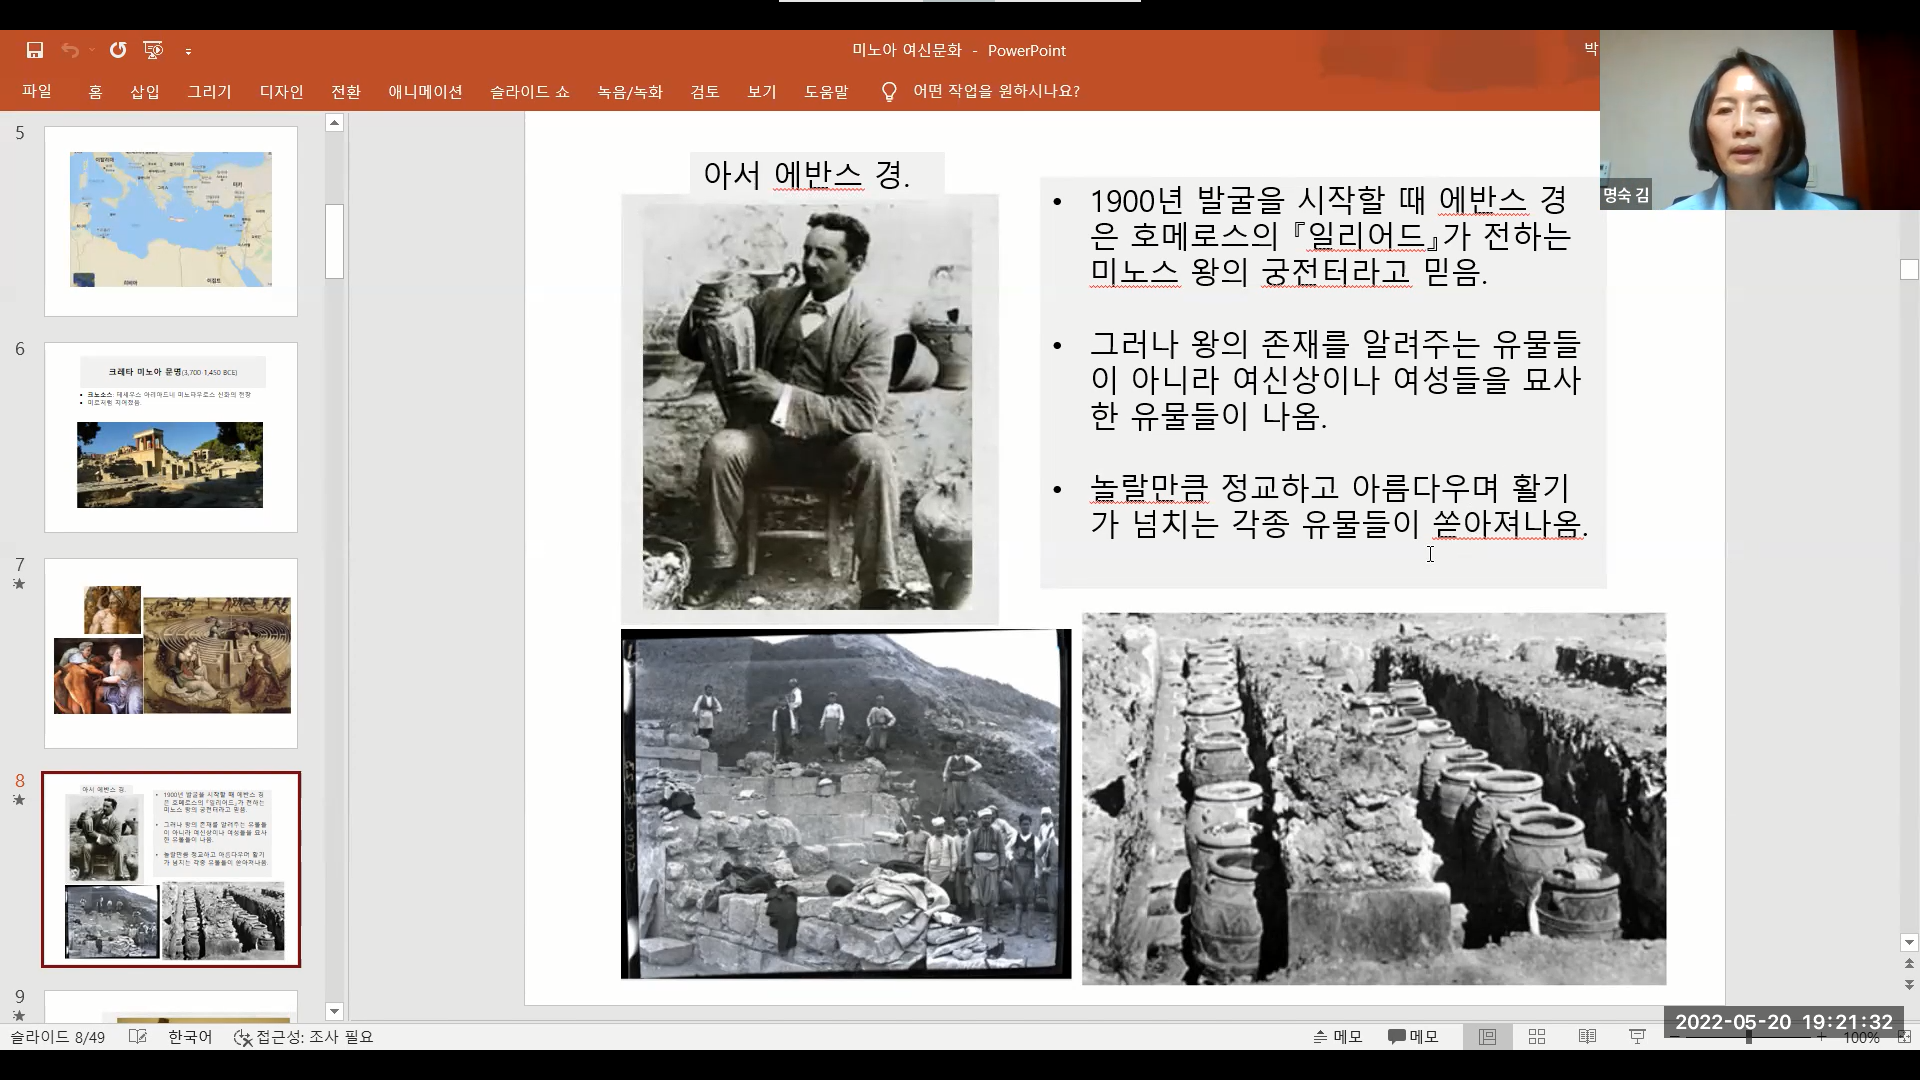Viewport: 1920px width, 1080px height.
Task: Open the undo history dropdown arrow
Action: (x=92, y=50)
